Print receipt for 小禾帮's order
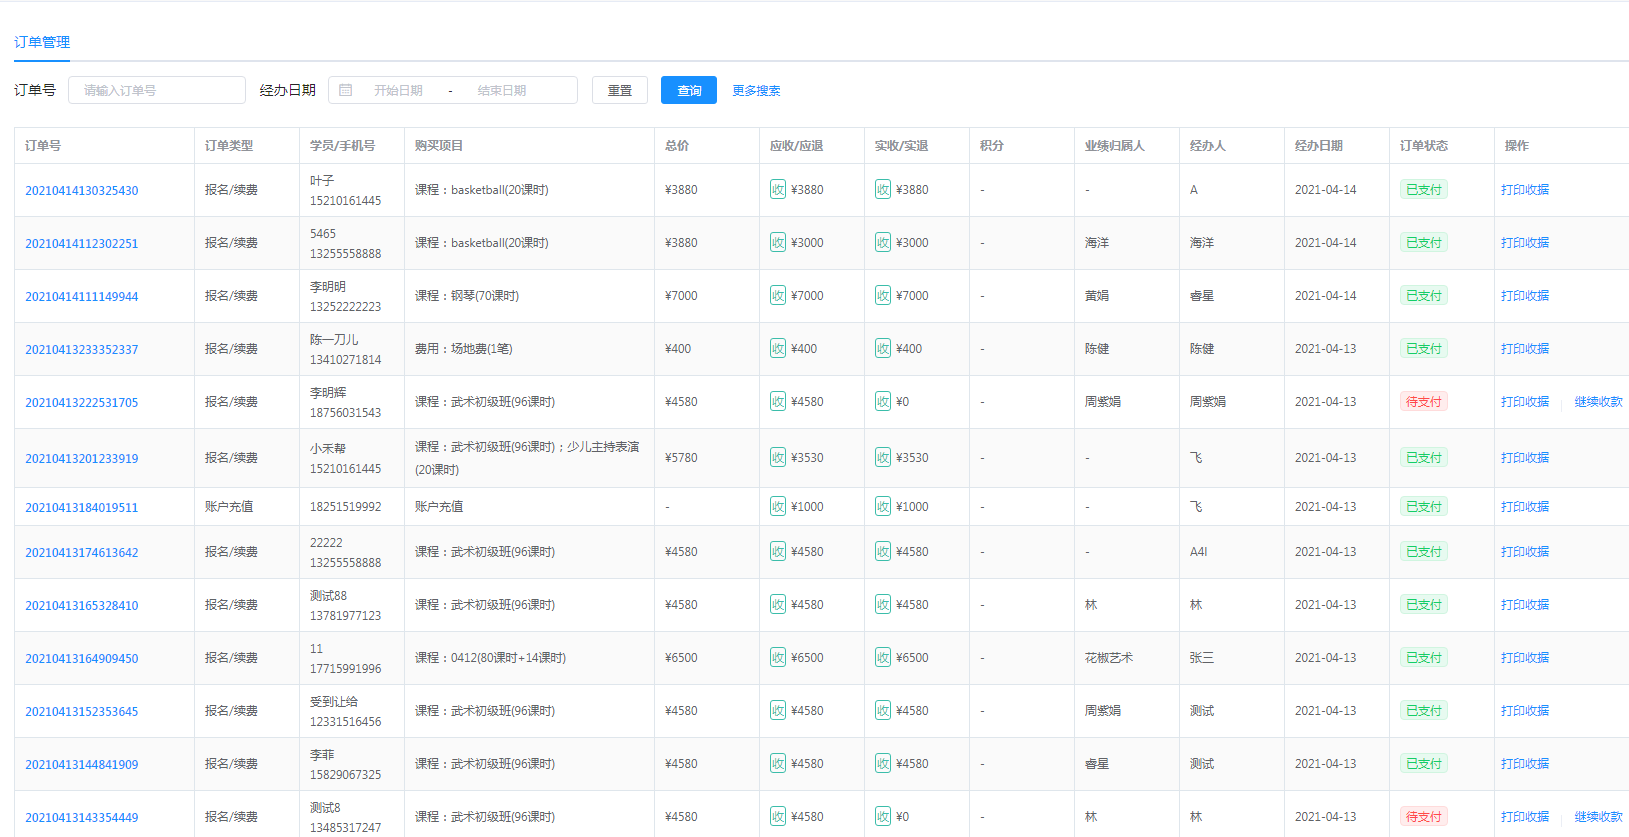The height and width of the screenshot is (837, 1629). coord(1525,457)
